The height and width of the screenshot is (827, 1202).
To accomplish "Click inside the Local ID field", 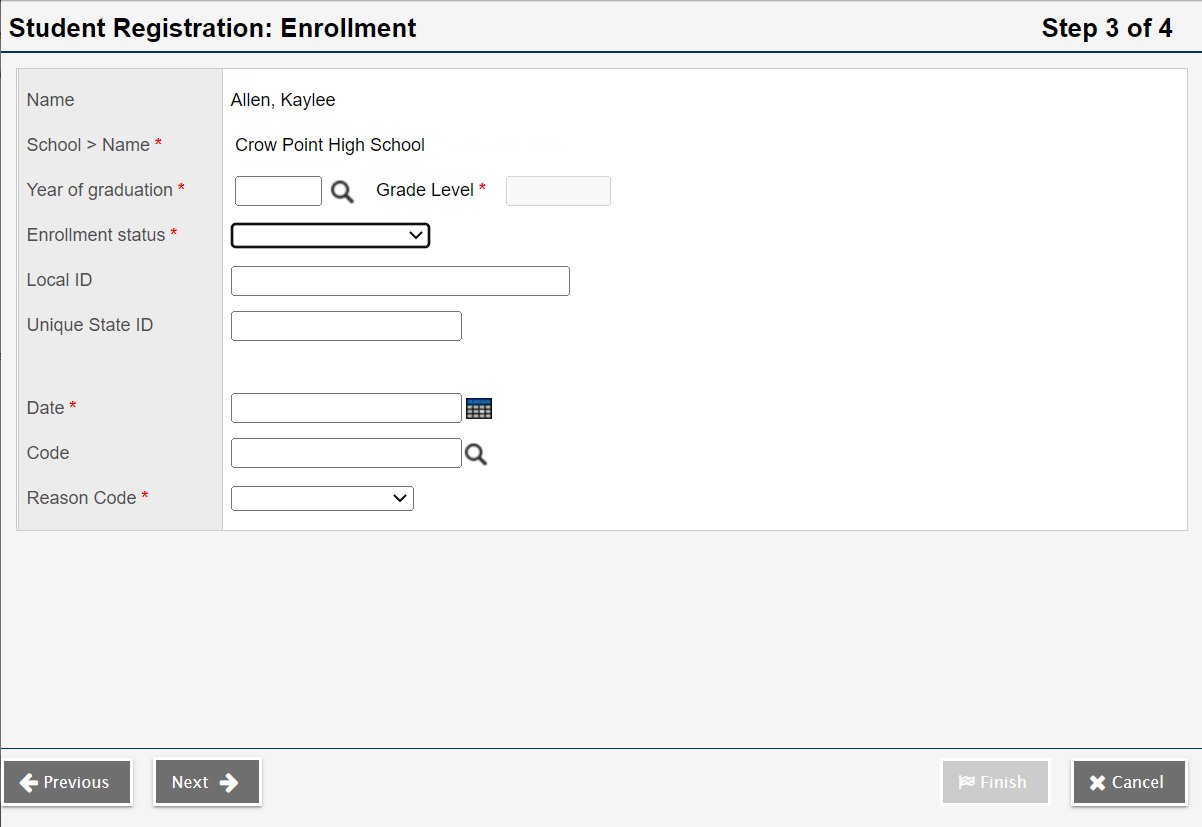I will tap(400, 281).
